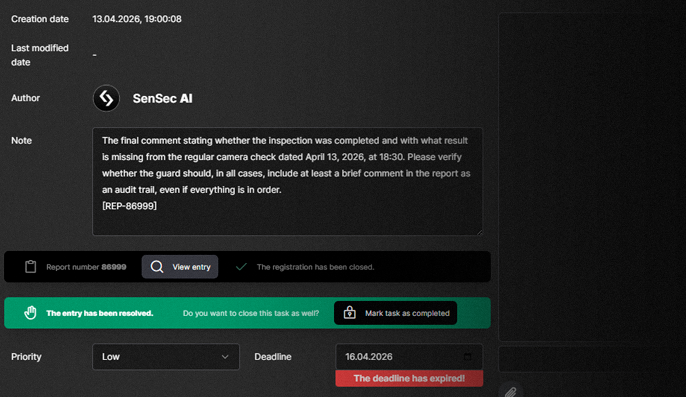
Task: Open the Priority dropdown set to Low
Action: (166, 357)
